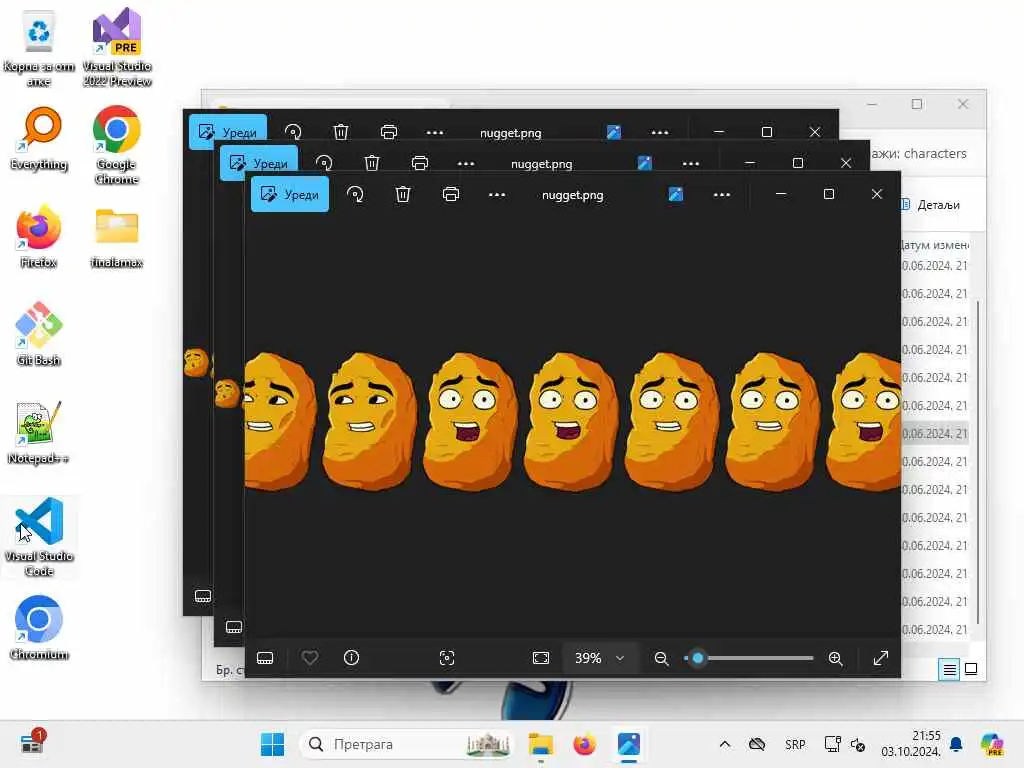Click SRP language indicator
This screenshot has height=768, width=1024.
coord(795,744)
